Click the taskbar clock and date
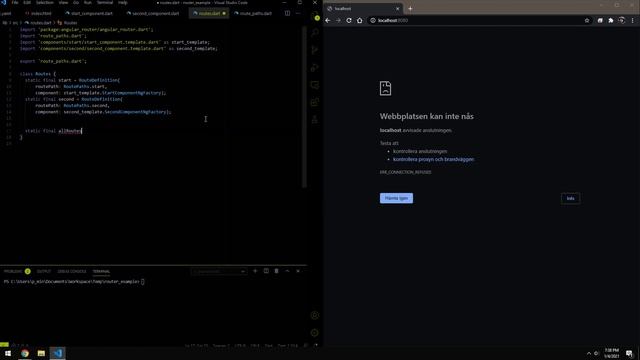 coord(611,353)
